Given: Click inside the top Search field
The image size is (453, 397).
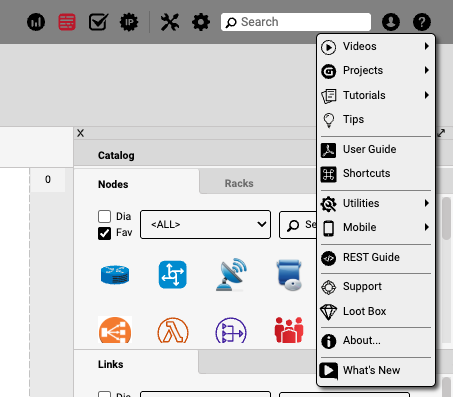Looking at the screenshot, I should (x=296, y=22).
